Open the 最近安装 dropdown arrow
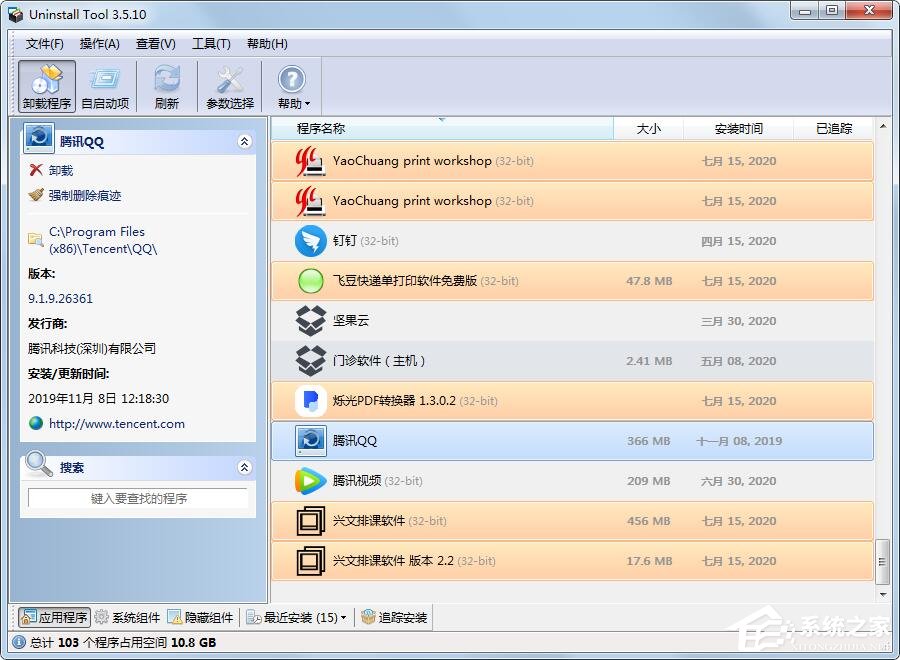 [x=345, y=617]
